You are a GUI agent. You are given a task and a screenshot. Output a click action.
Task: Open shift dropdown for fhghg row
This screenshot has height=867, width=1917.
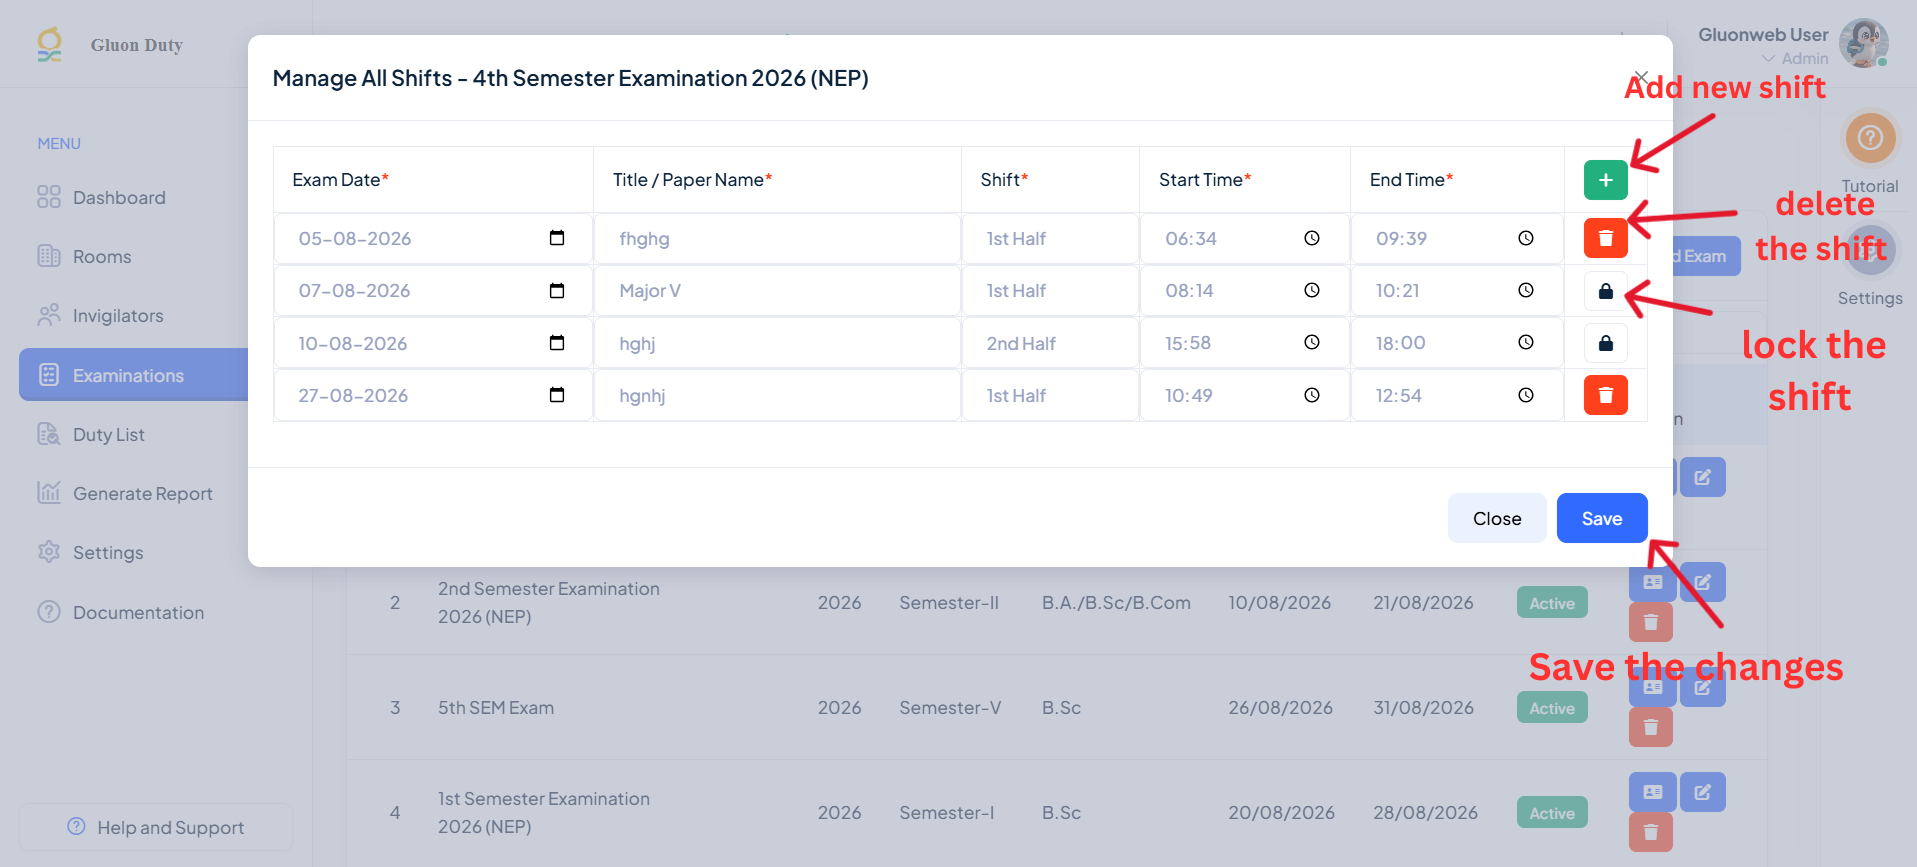pyautogui.click(x=1050, y=239)
